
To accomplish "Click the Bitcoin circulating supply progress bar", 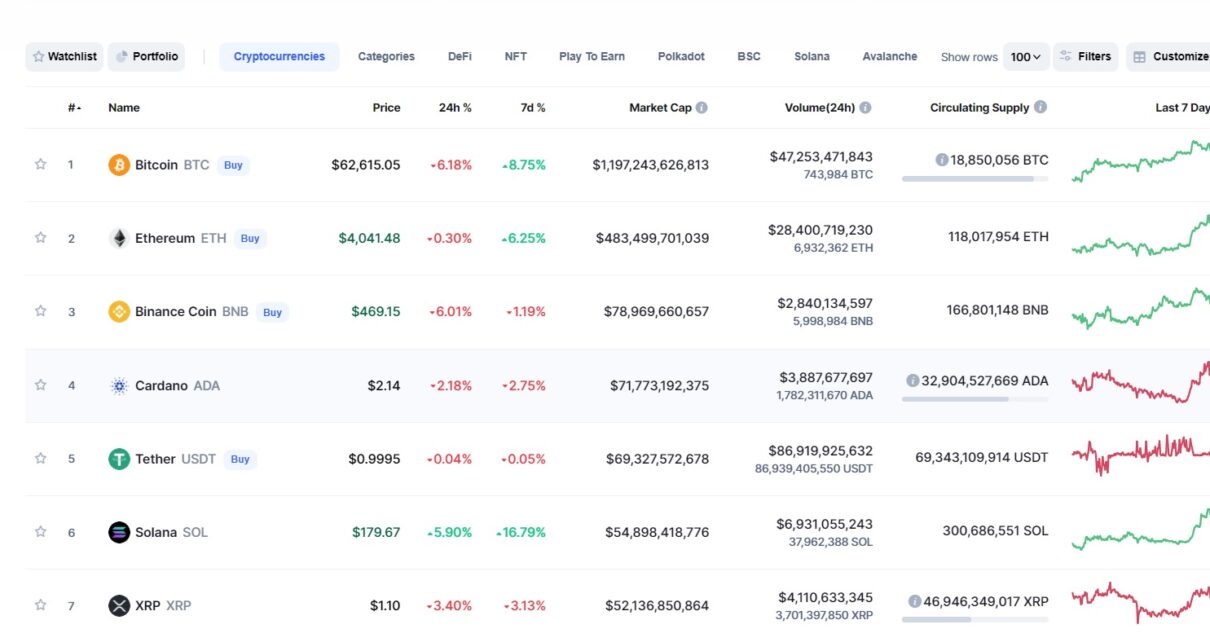I will (x=975, y=179).
